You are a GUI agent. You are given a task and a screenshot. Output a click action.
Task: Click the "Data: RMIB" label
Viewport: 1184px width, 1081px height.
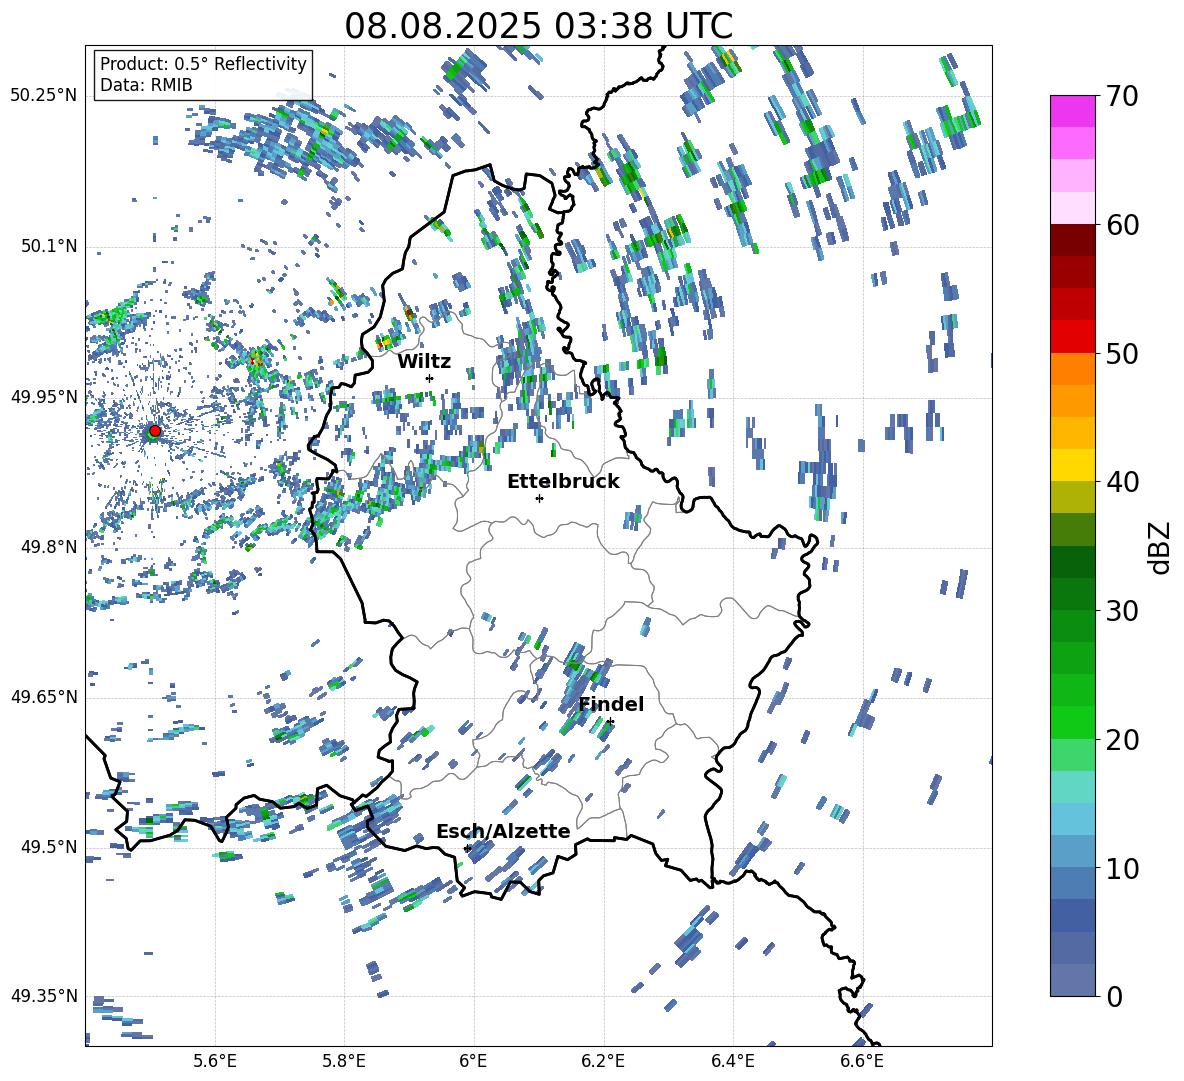(x=146, y=85)
